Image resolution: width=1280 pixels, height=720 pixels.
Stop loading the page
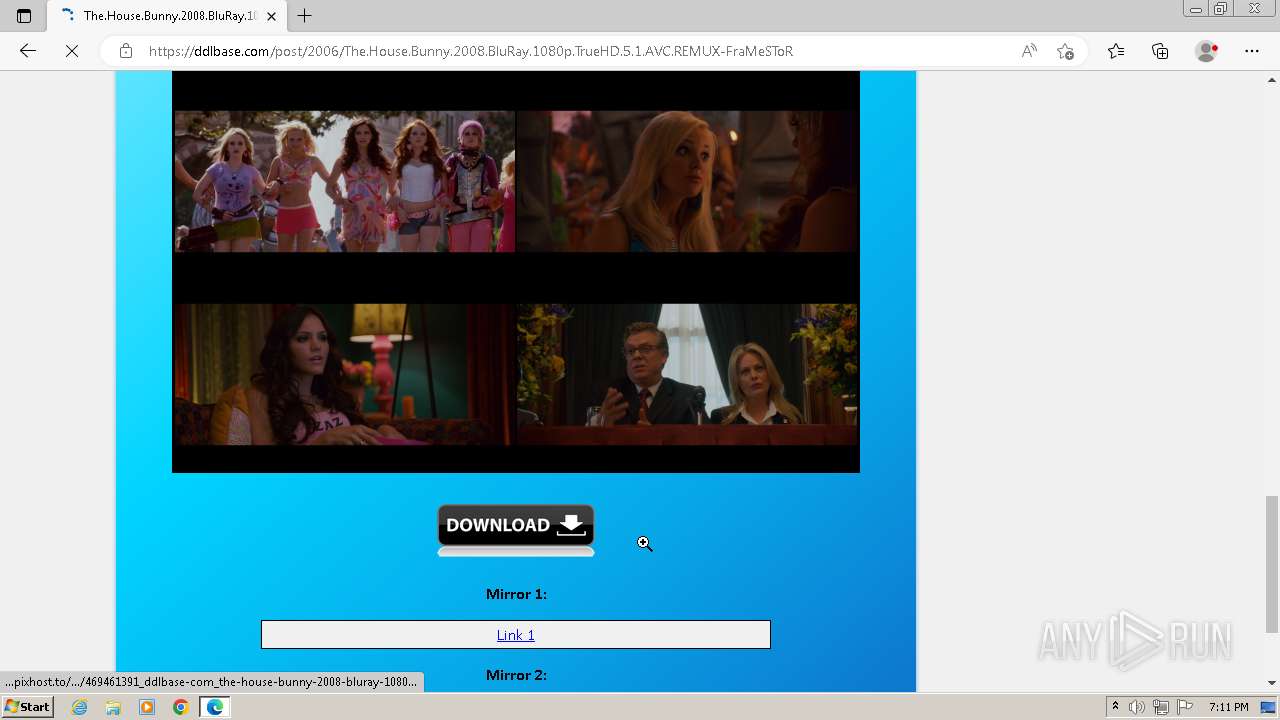72,51
